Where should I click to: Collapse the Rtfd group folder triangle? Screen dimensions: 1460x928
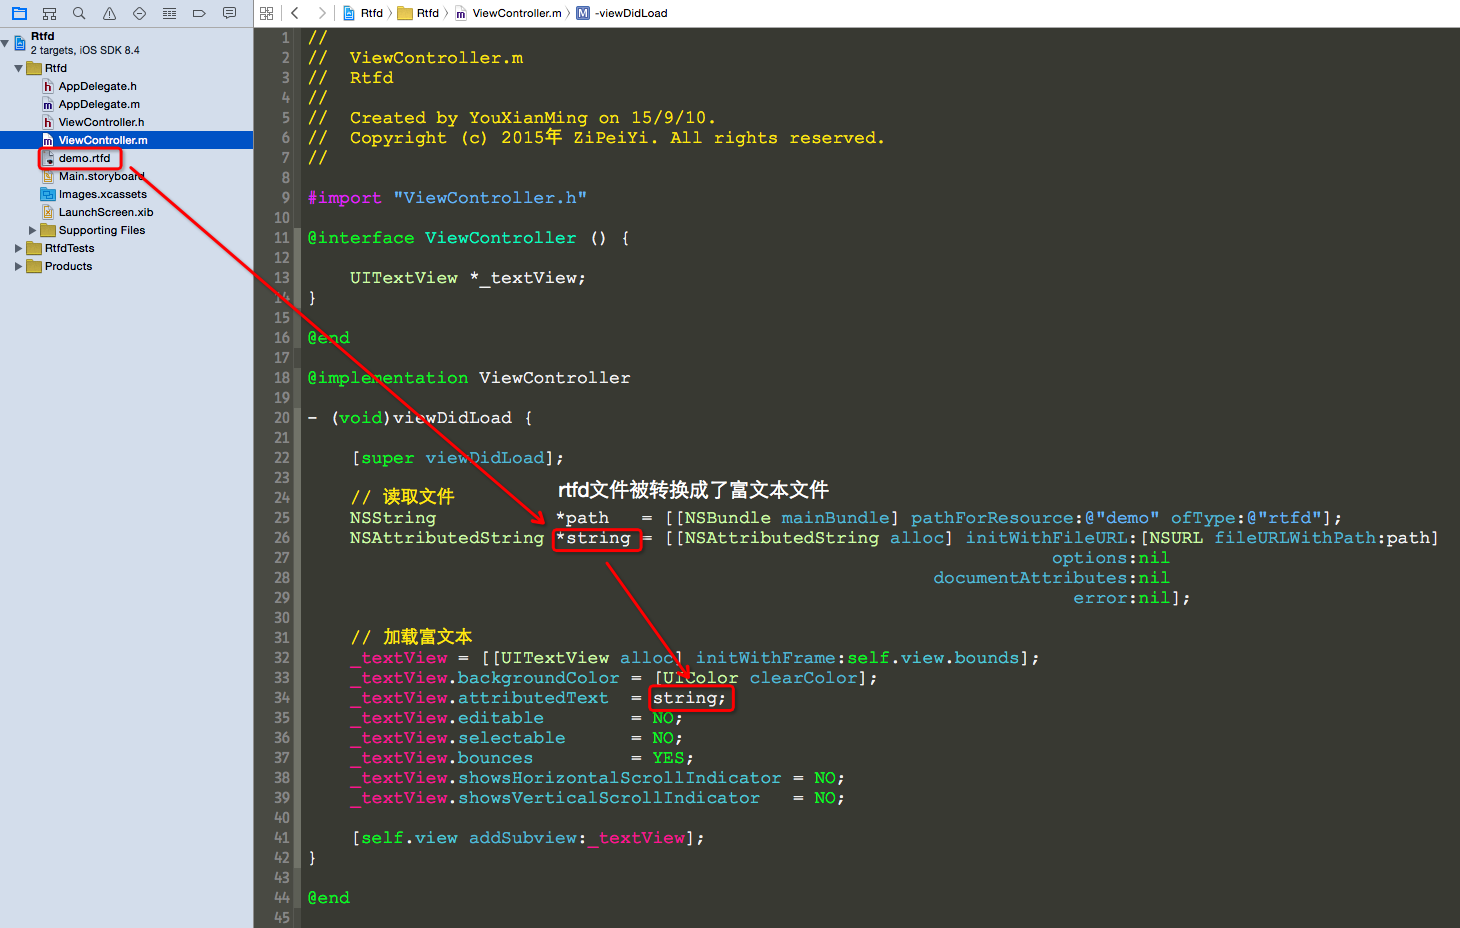19,68
